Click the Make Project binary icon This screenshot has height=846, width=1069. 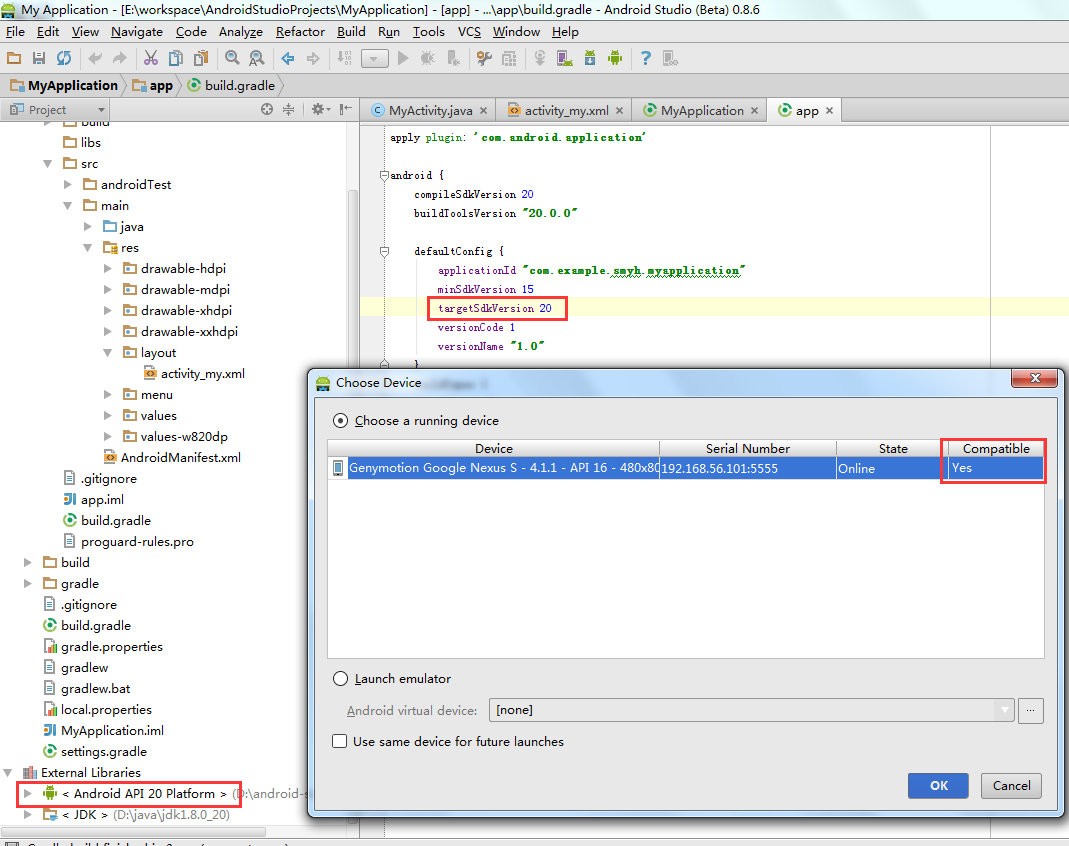344,59
